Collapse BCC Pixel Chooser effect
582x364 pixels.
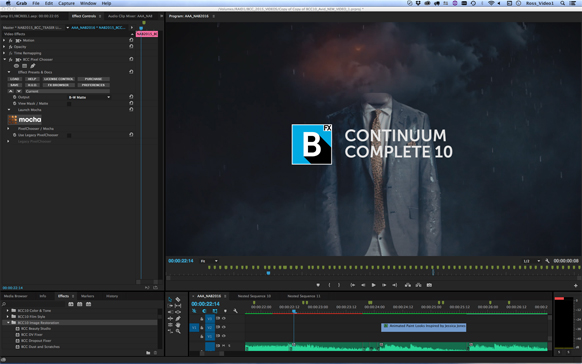(x=4, y=59)
